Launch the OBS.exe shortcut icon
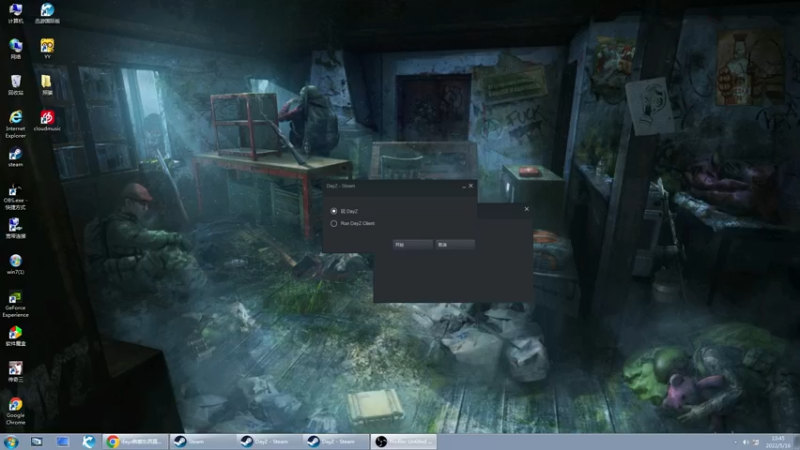 (15, 196)
